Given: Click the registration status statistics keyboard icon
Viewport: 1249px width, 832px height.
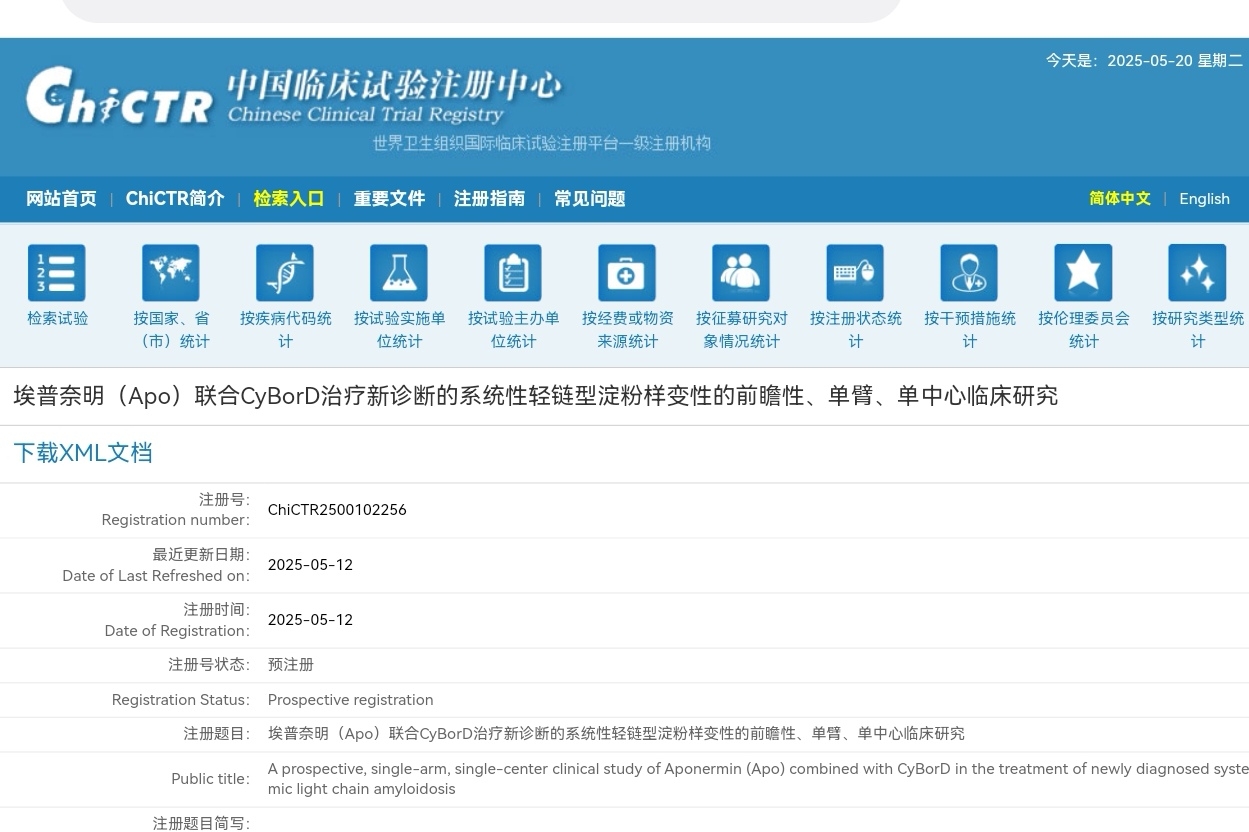Looking at the screenshot, I should 855,272.
